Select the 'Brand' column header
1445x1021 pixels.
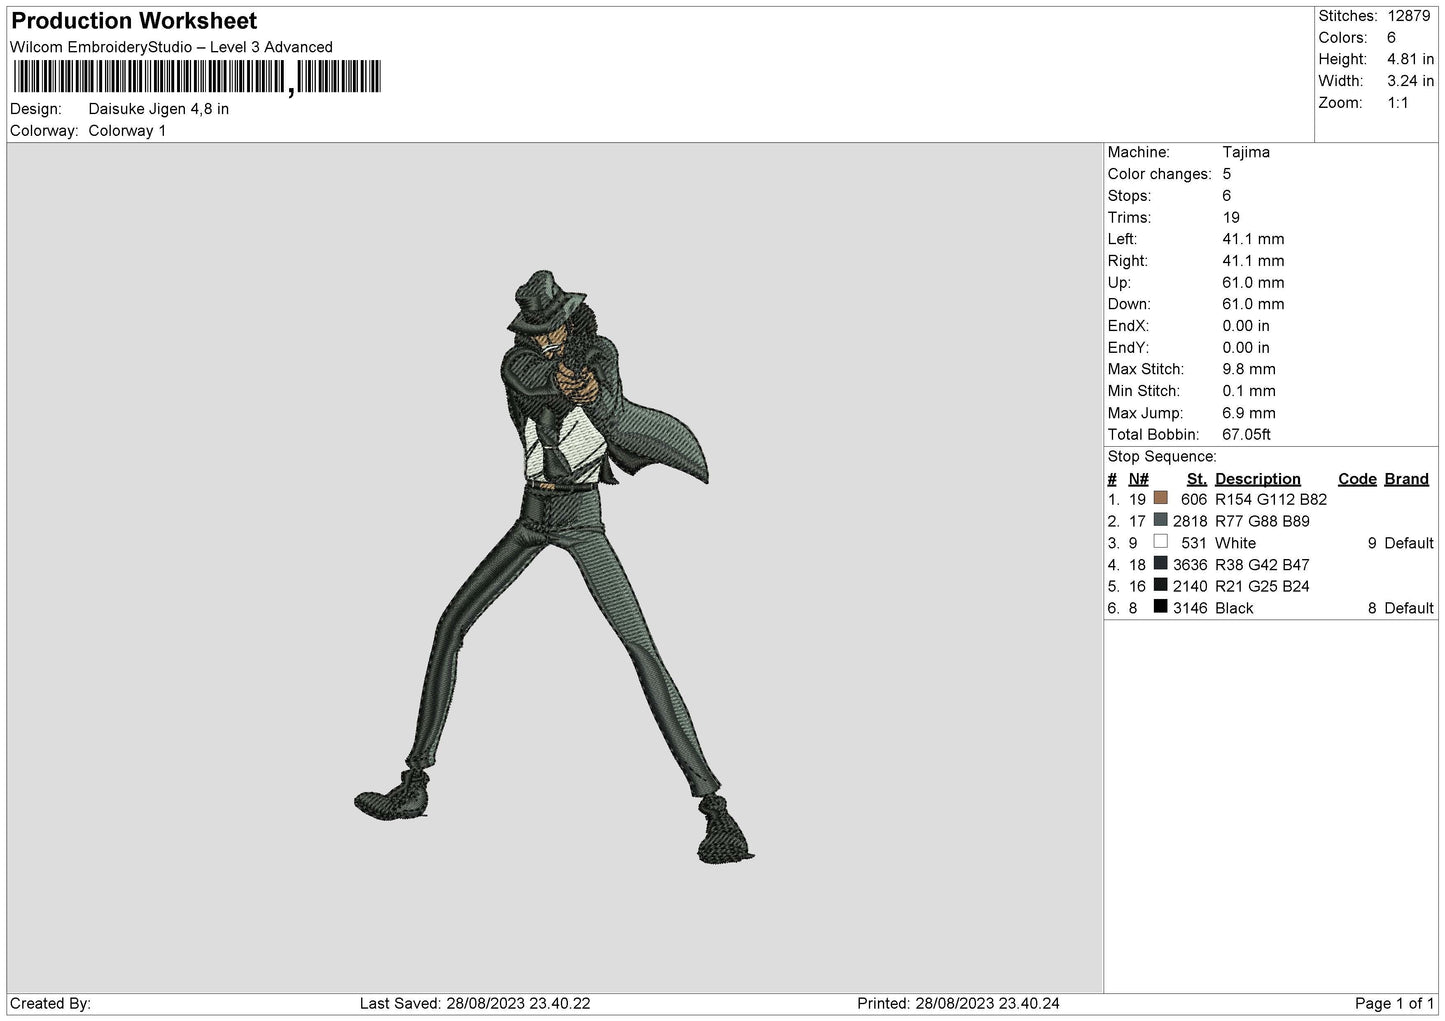(x=1406, y=479)
